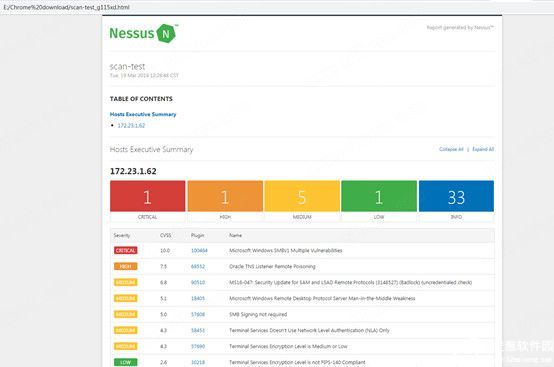Select the blue Info count box
This screenshot has height=367, width=554.
[x=456, y=196]
